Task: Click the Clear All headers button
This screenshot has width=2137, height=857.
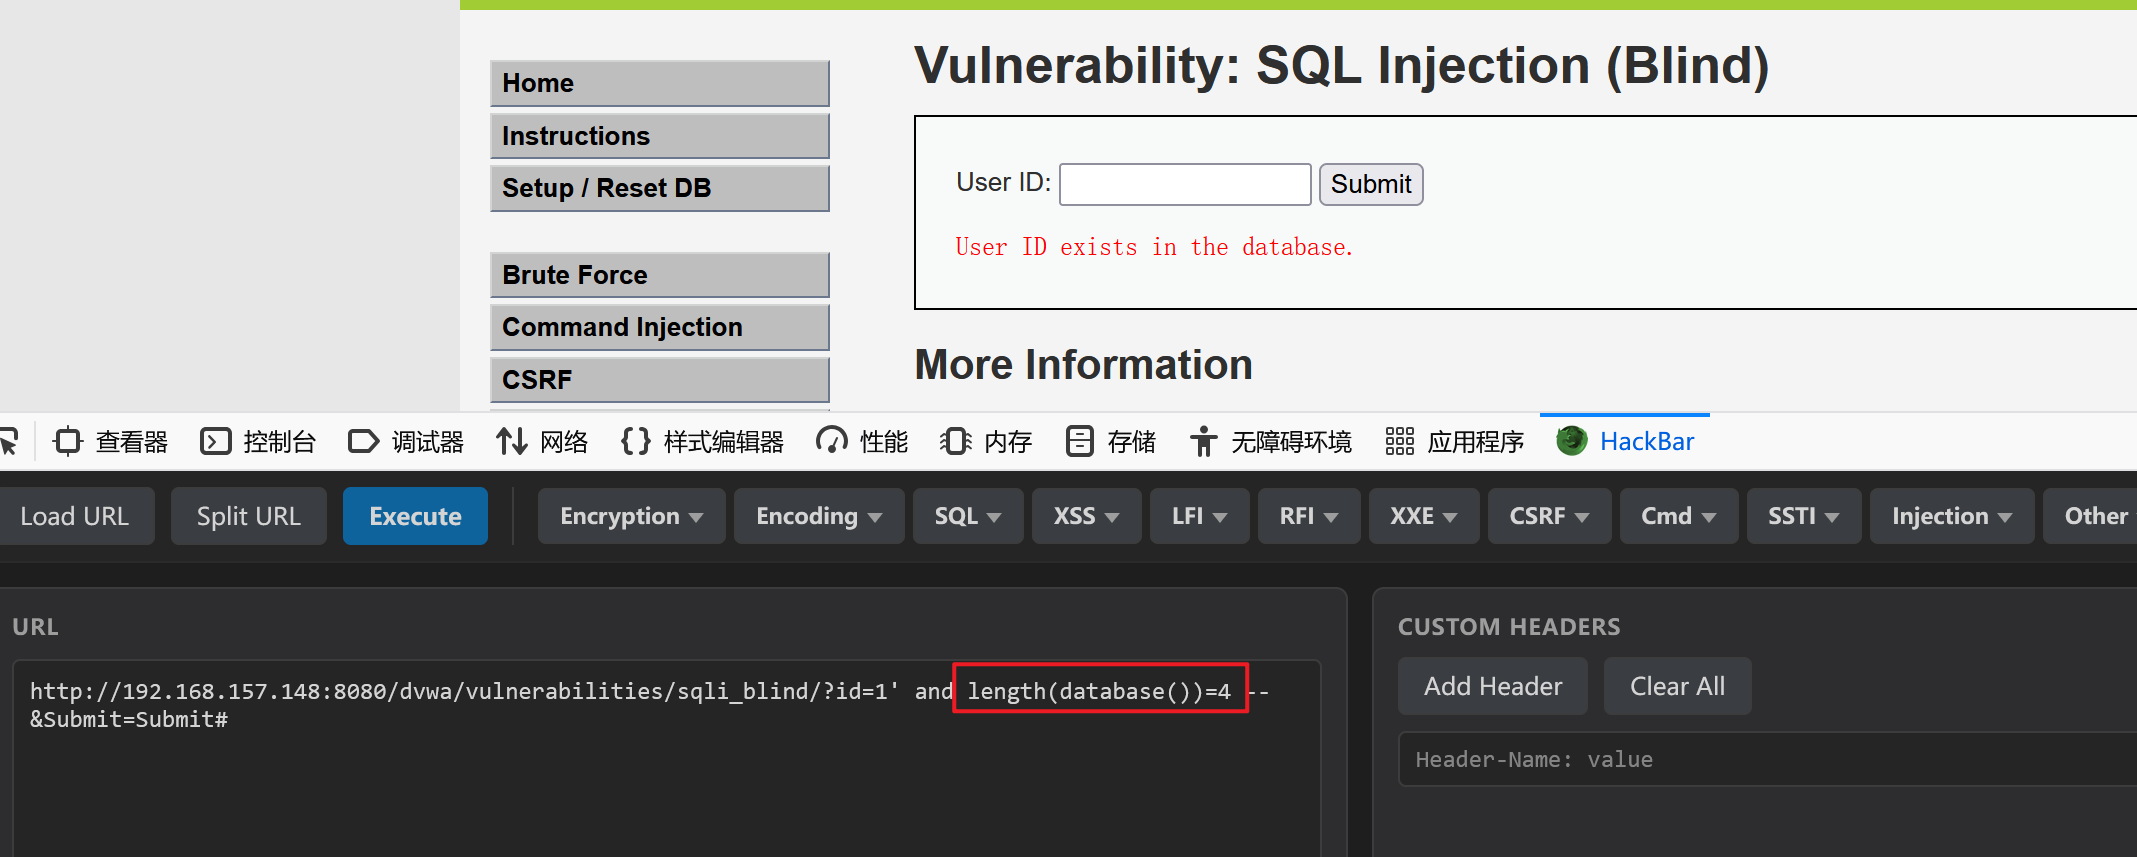Action: (x=1677, y=686)
